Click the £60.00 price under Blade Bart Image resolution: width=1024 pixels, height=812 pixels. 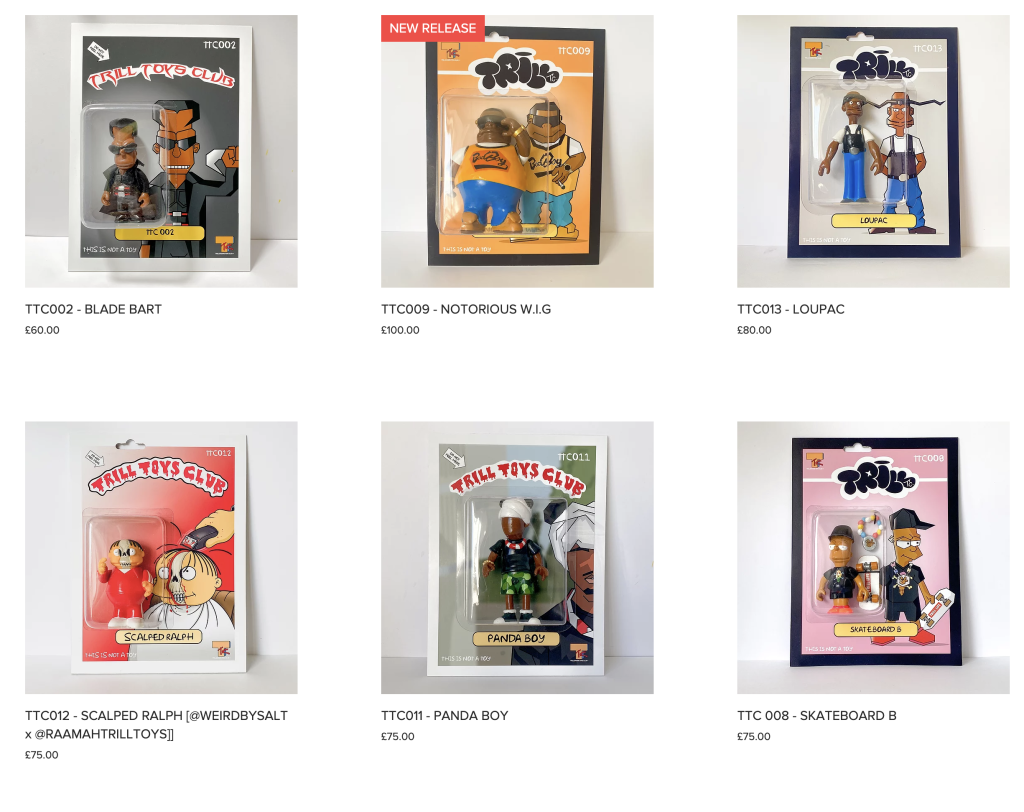(x=42, y=330)
